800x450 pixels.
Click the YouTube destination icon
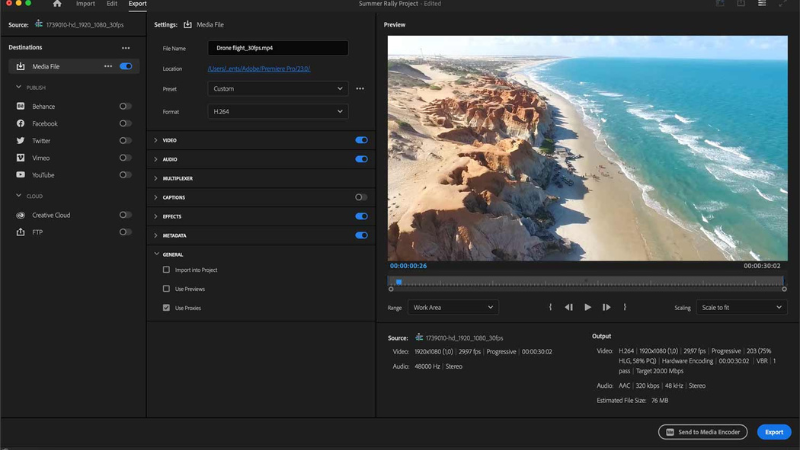[x=21, y=175]
